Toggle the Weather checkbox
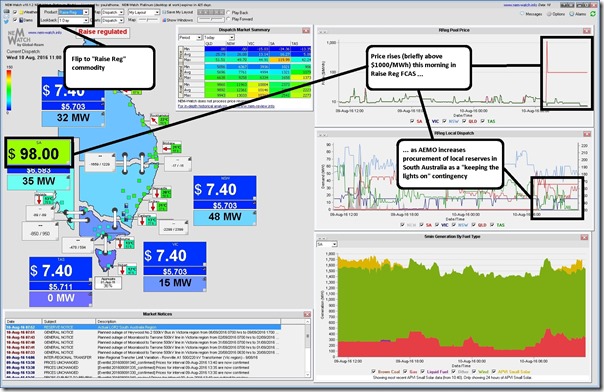 click(15, 12)
